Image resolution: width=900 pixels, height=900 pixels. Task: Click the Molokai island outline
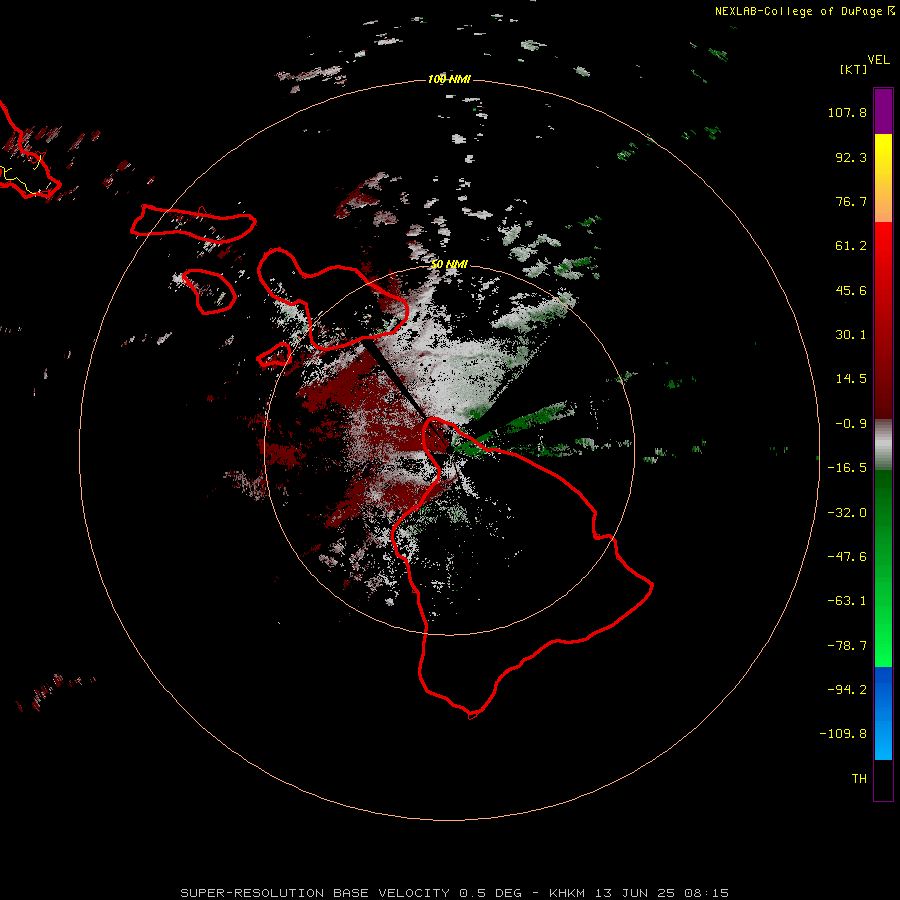[x=193, y=223]
